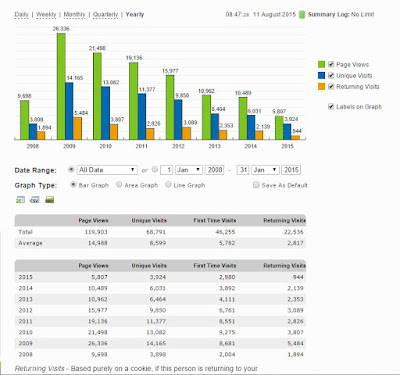Switch to Monthly view
The height and width of the screenshot is (375, 400).
point(74,15)
